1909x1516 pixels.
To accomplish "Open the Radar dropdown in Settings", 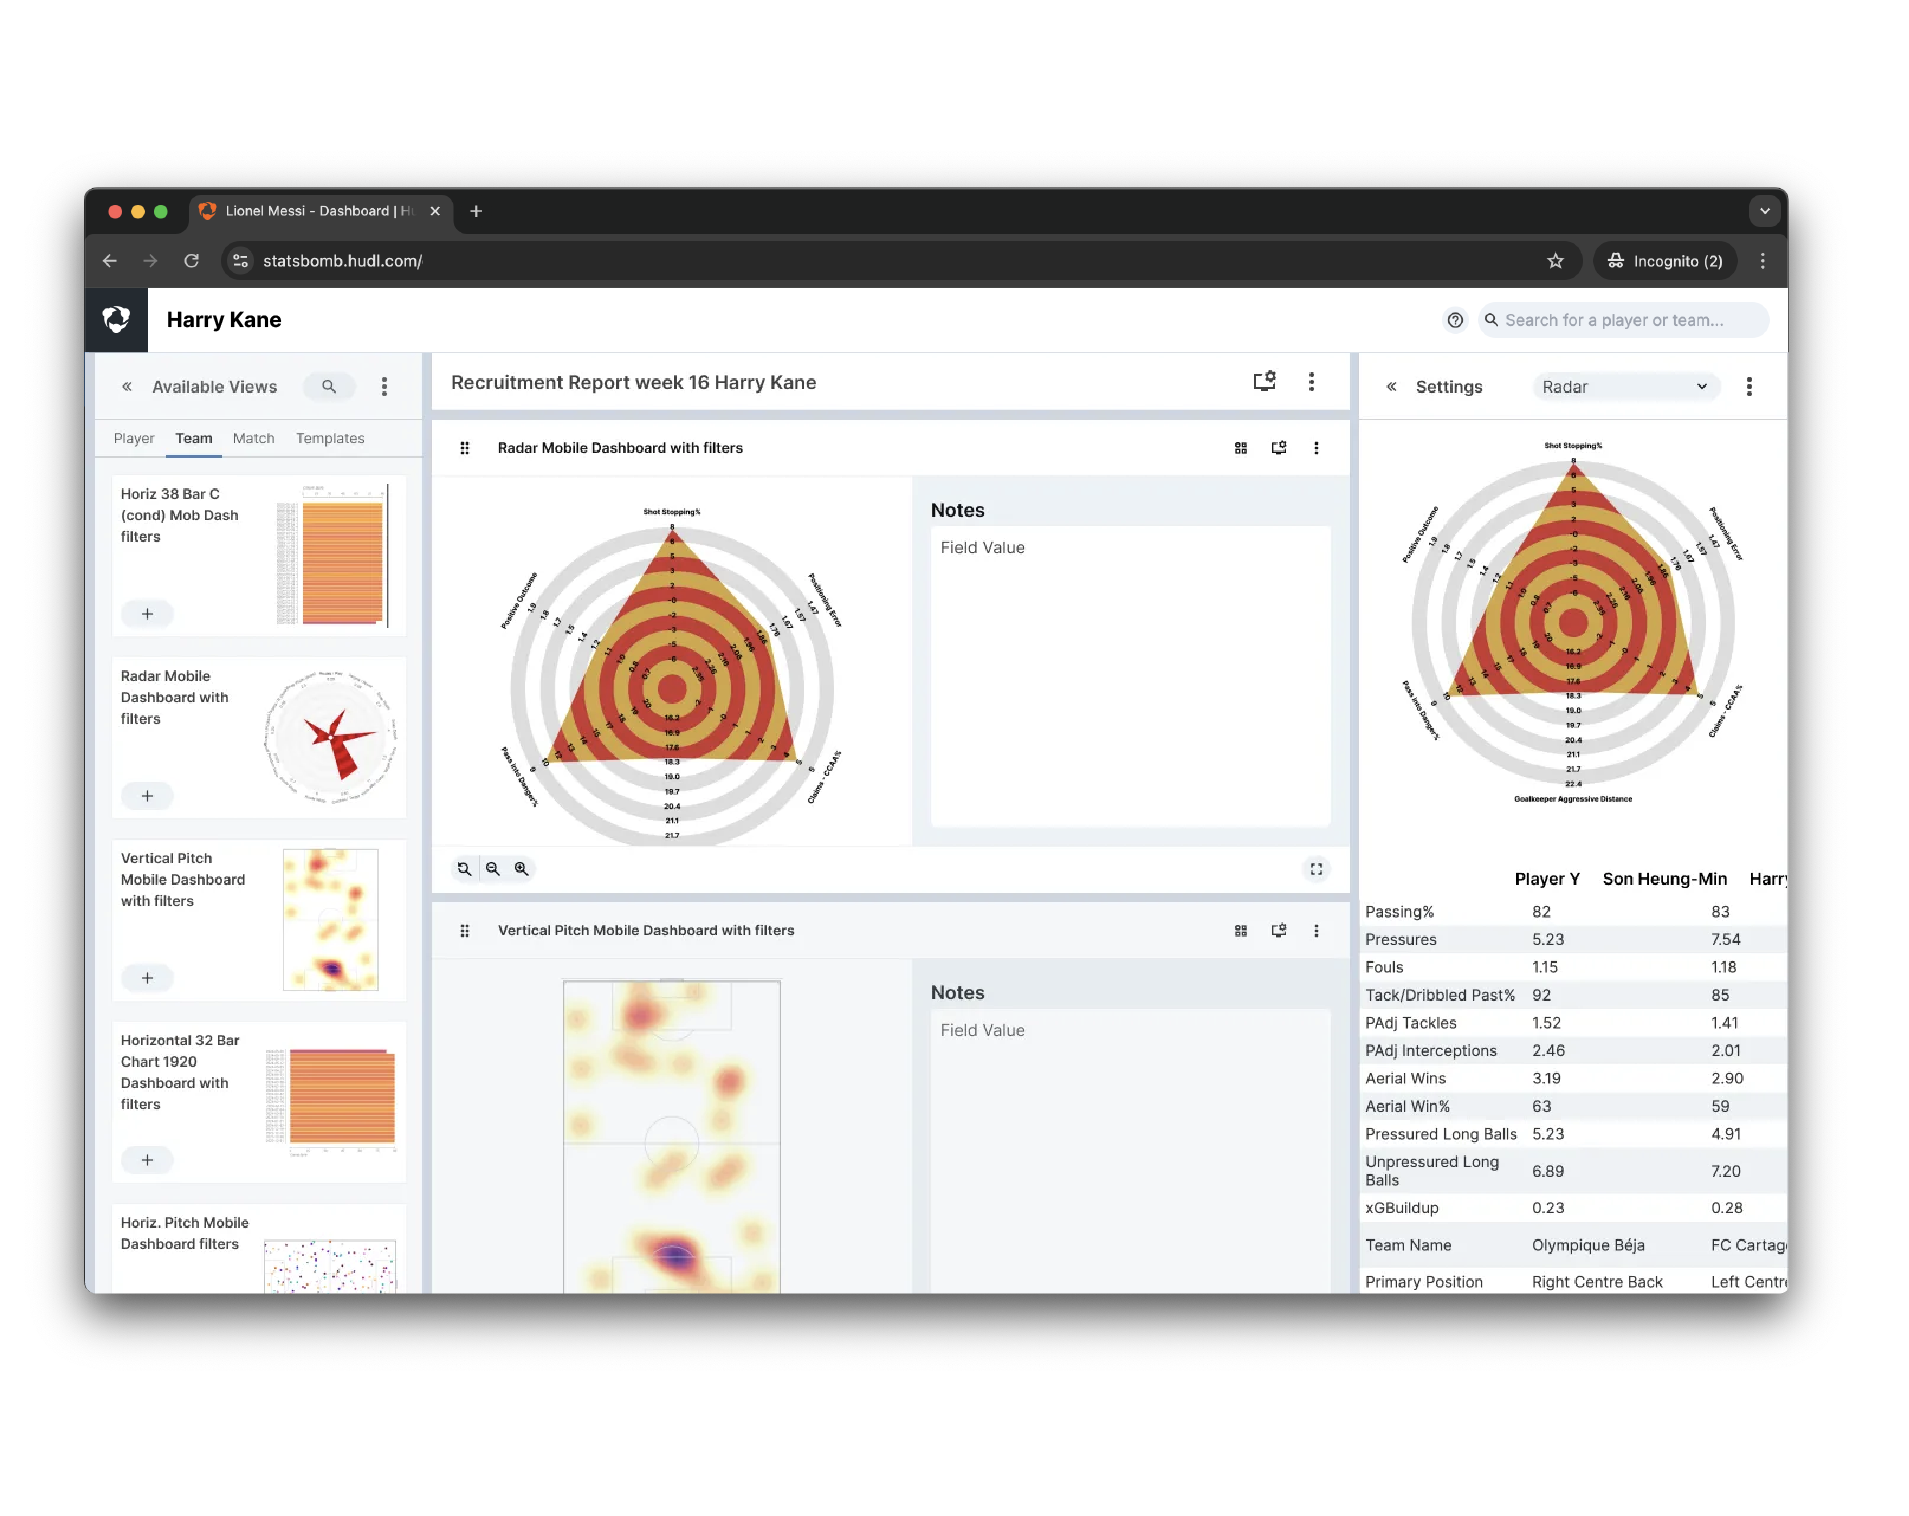I will [x=1625, y=387].
